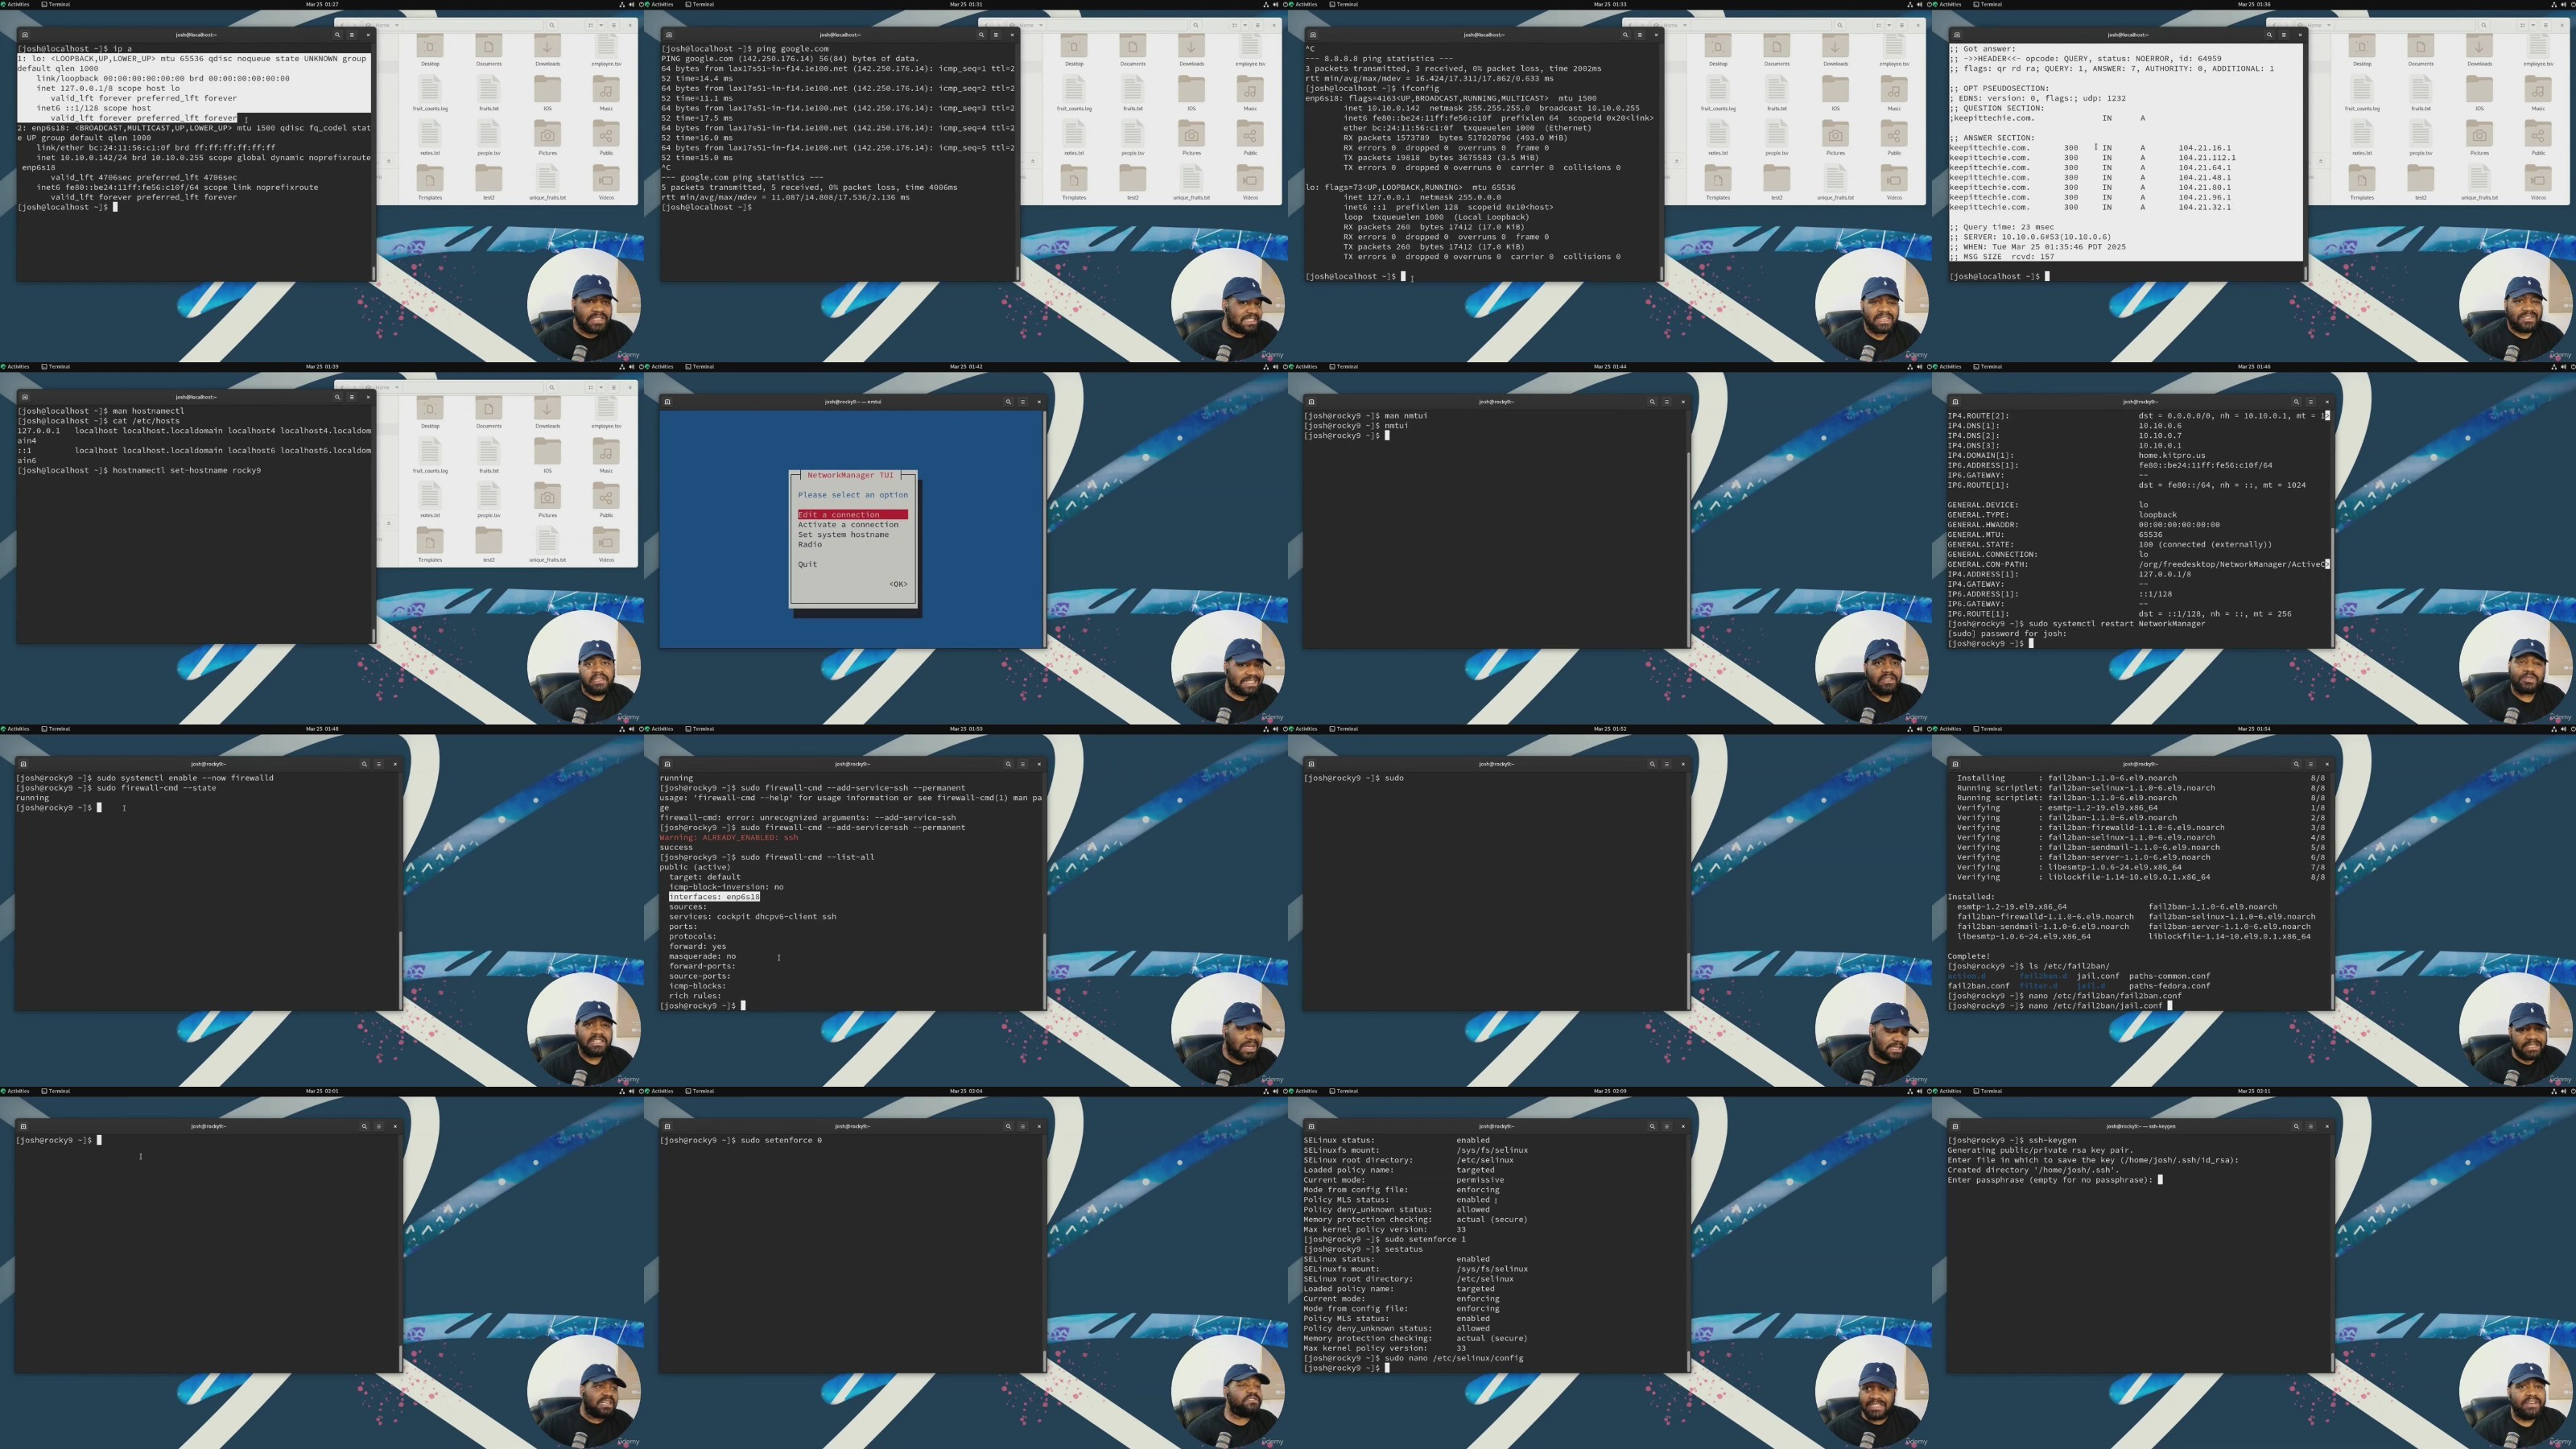
Task: Open the clock menu showing Mar 25 01:42
Action: click(966, 366)
